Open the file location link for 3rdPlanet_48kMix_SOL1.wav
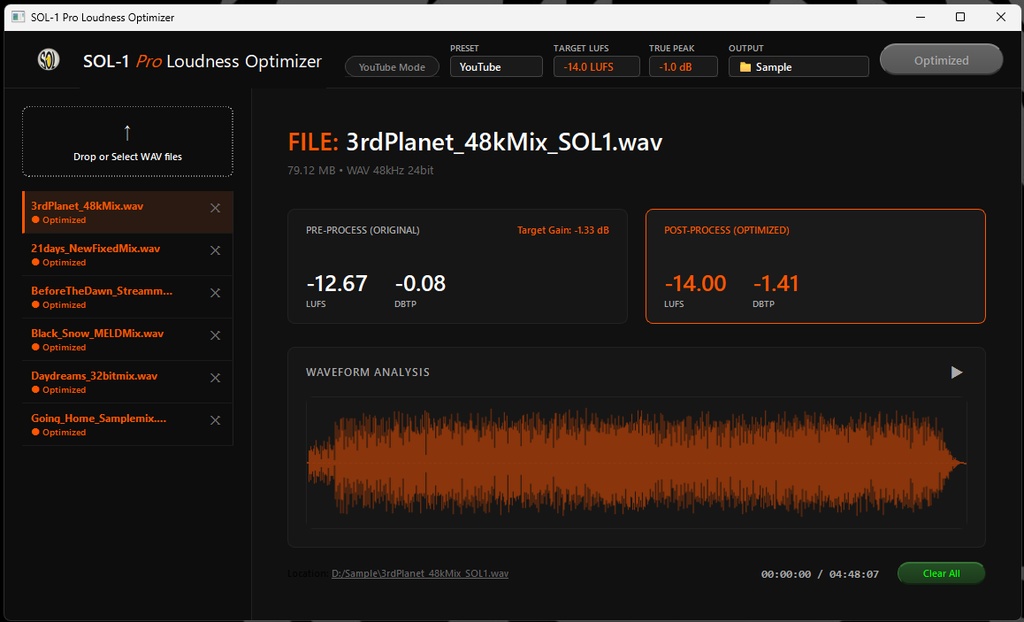1024x622 pixels. (420, 573)
